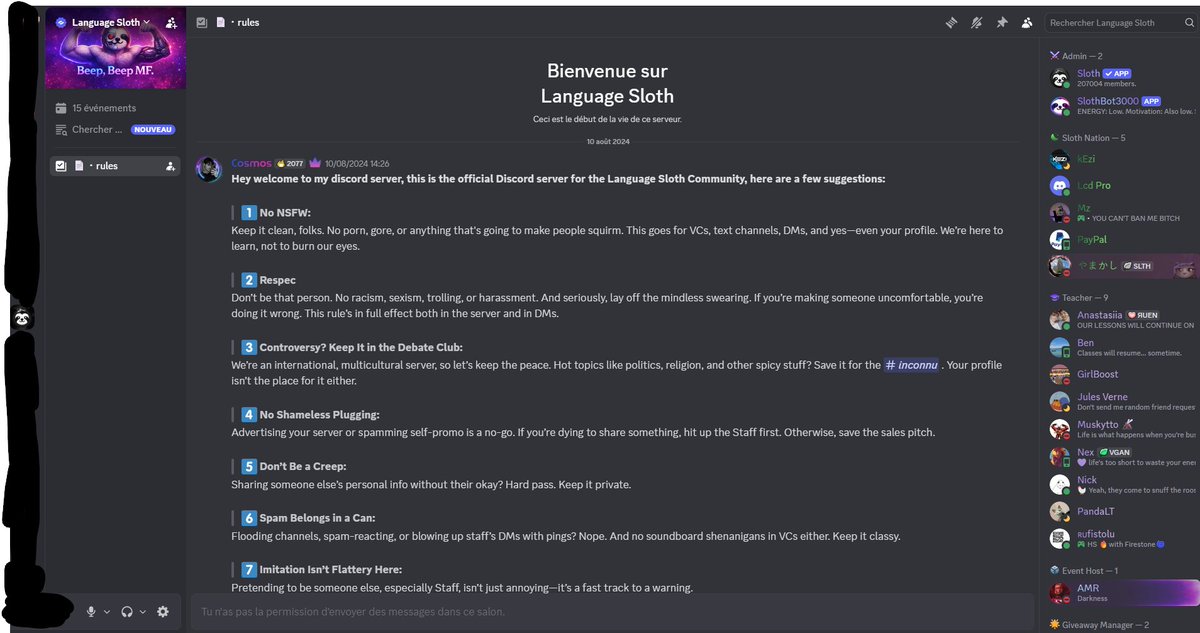Click PayPal member avatar

pyautogui.click(x=1059, y=240)
